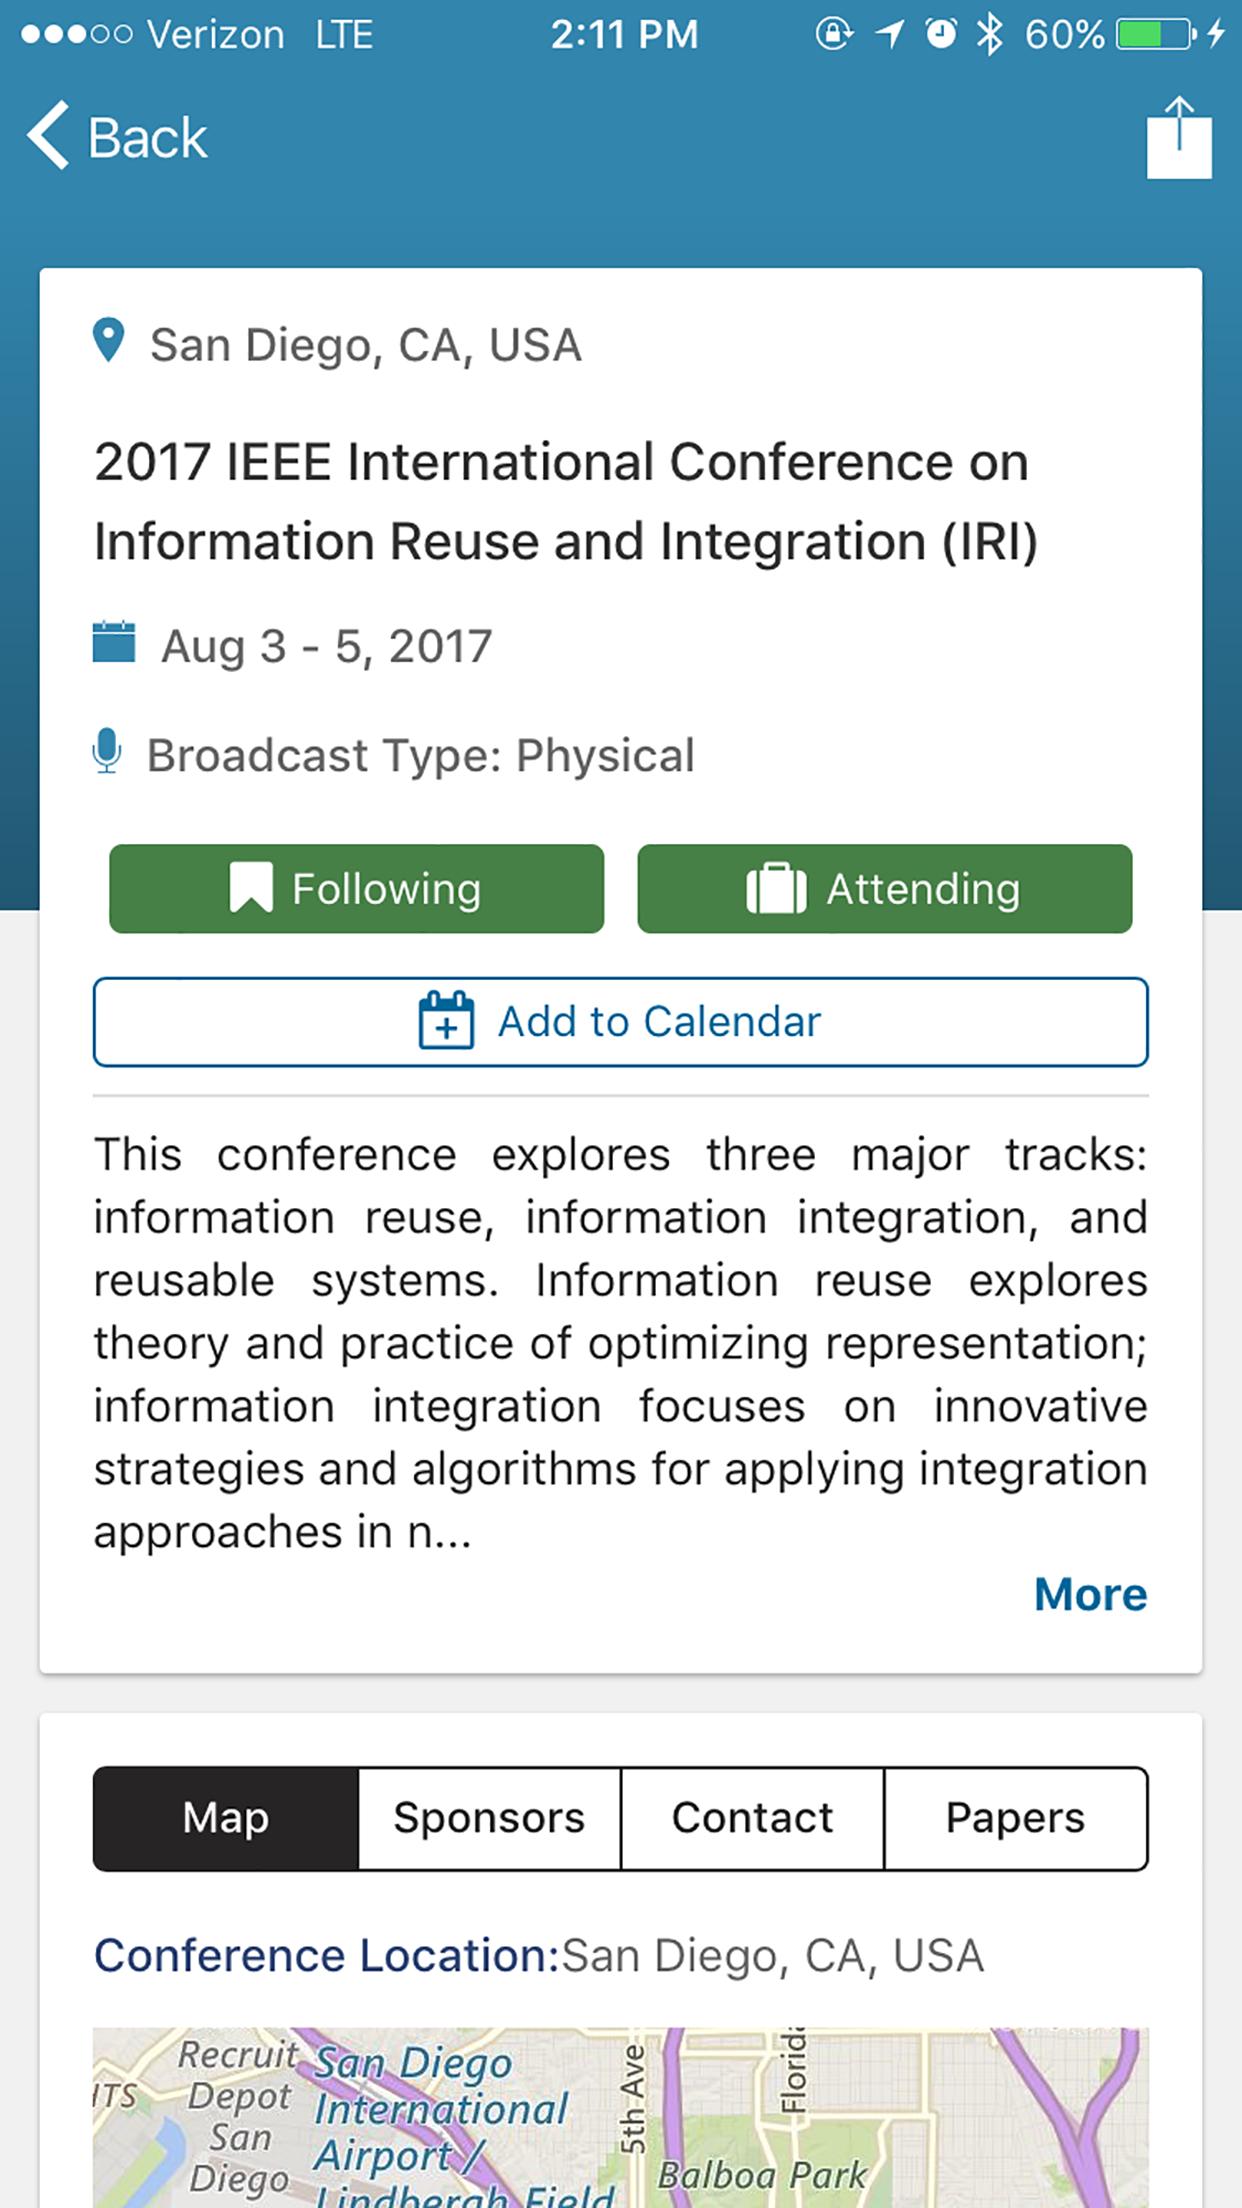Image resolution: width=1242 pixels, height=2208 pixels.
Task: Tap the calendar-plus icon
Action: click(446, 1020)
